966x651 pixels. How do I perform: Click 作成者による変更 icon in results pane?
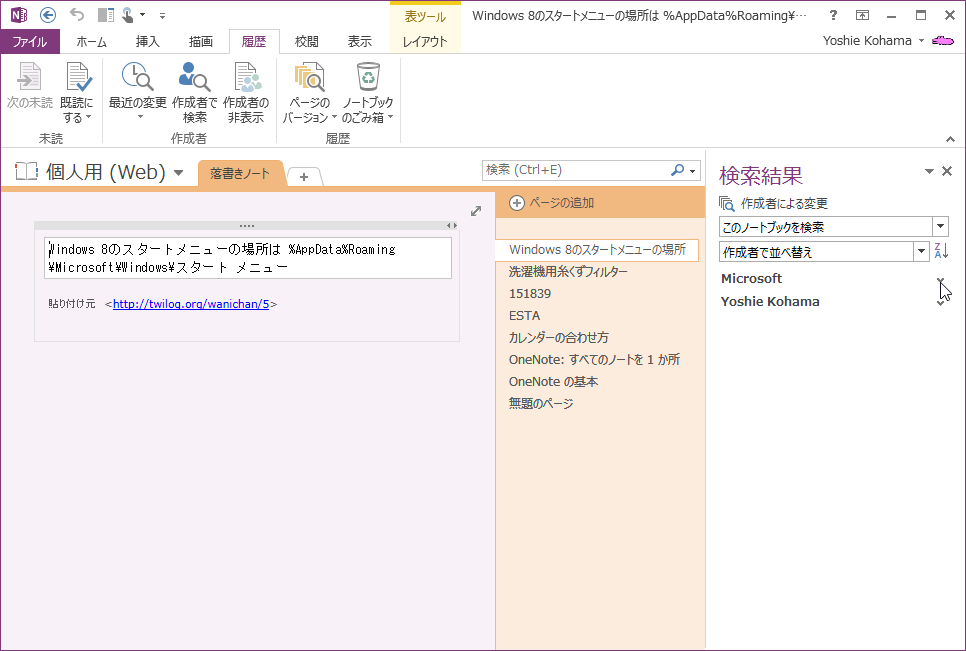tap(727, 203)
